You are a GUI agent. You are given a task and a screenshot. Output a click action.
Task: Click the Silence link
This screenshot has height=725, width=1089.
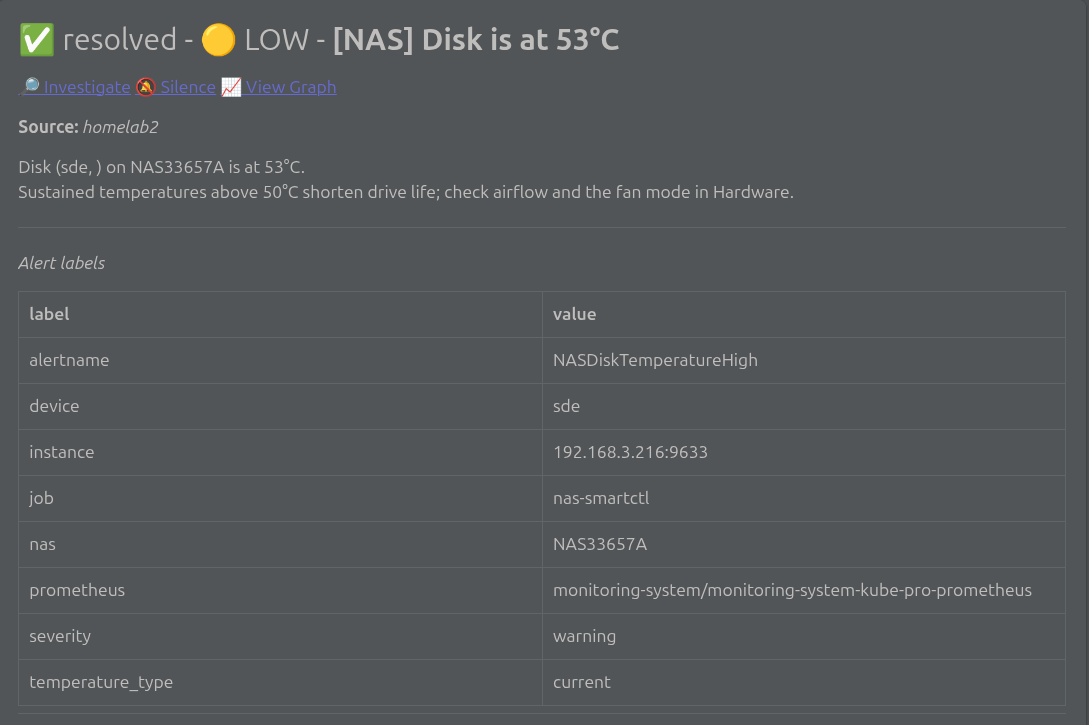click(188, 87)
